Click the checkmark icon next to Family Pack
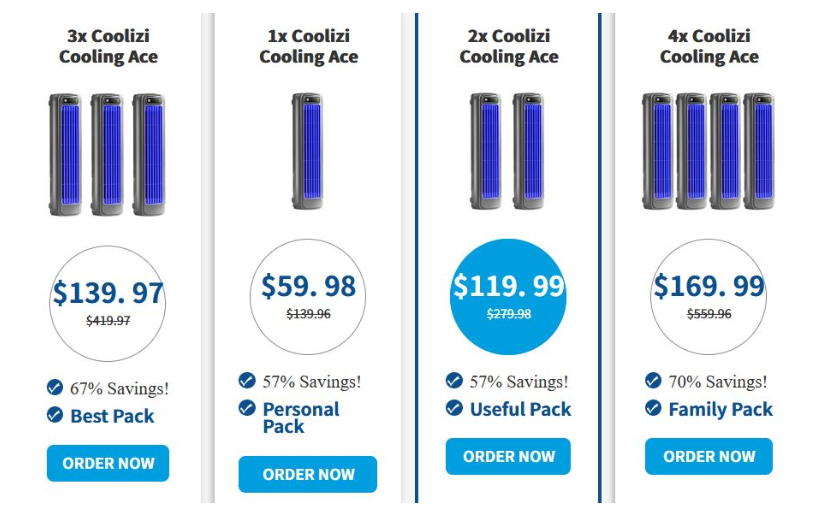 [x=653, y=408]
